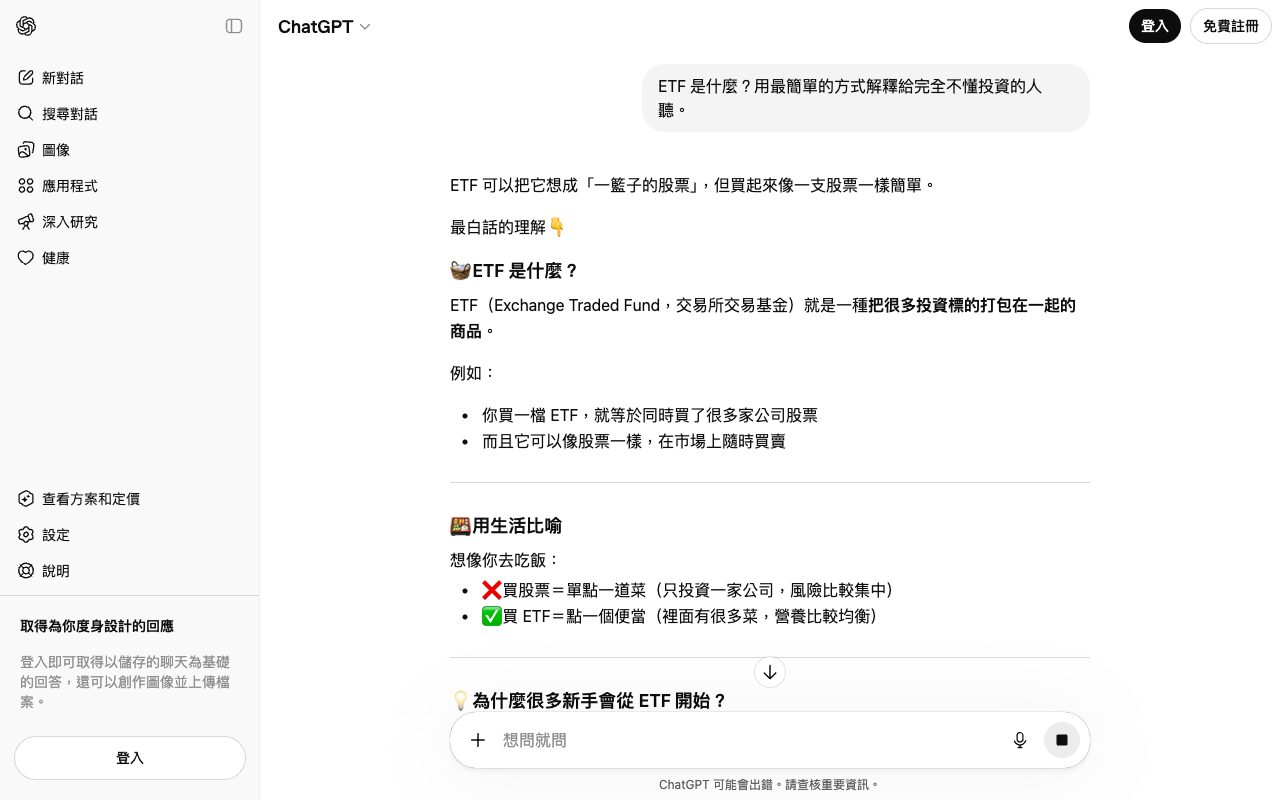Open 設定 settings
Image resolution: width=1280 pixels, height=800 pixels.
(56, 535)
